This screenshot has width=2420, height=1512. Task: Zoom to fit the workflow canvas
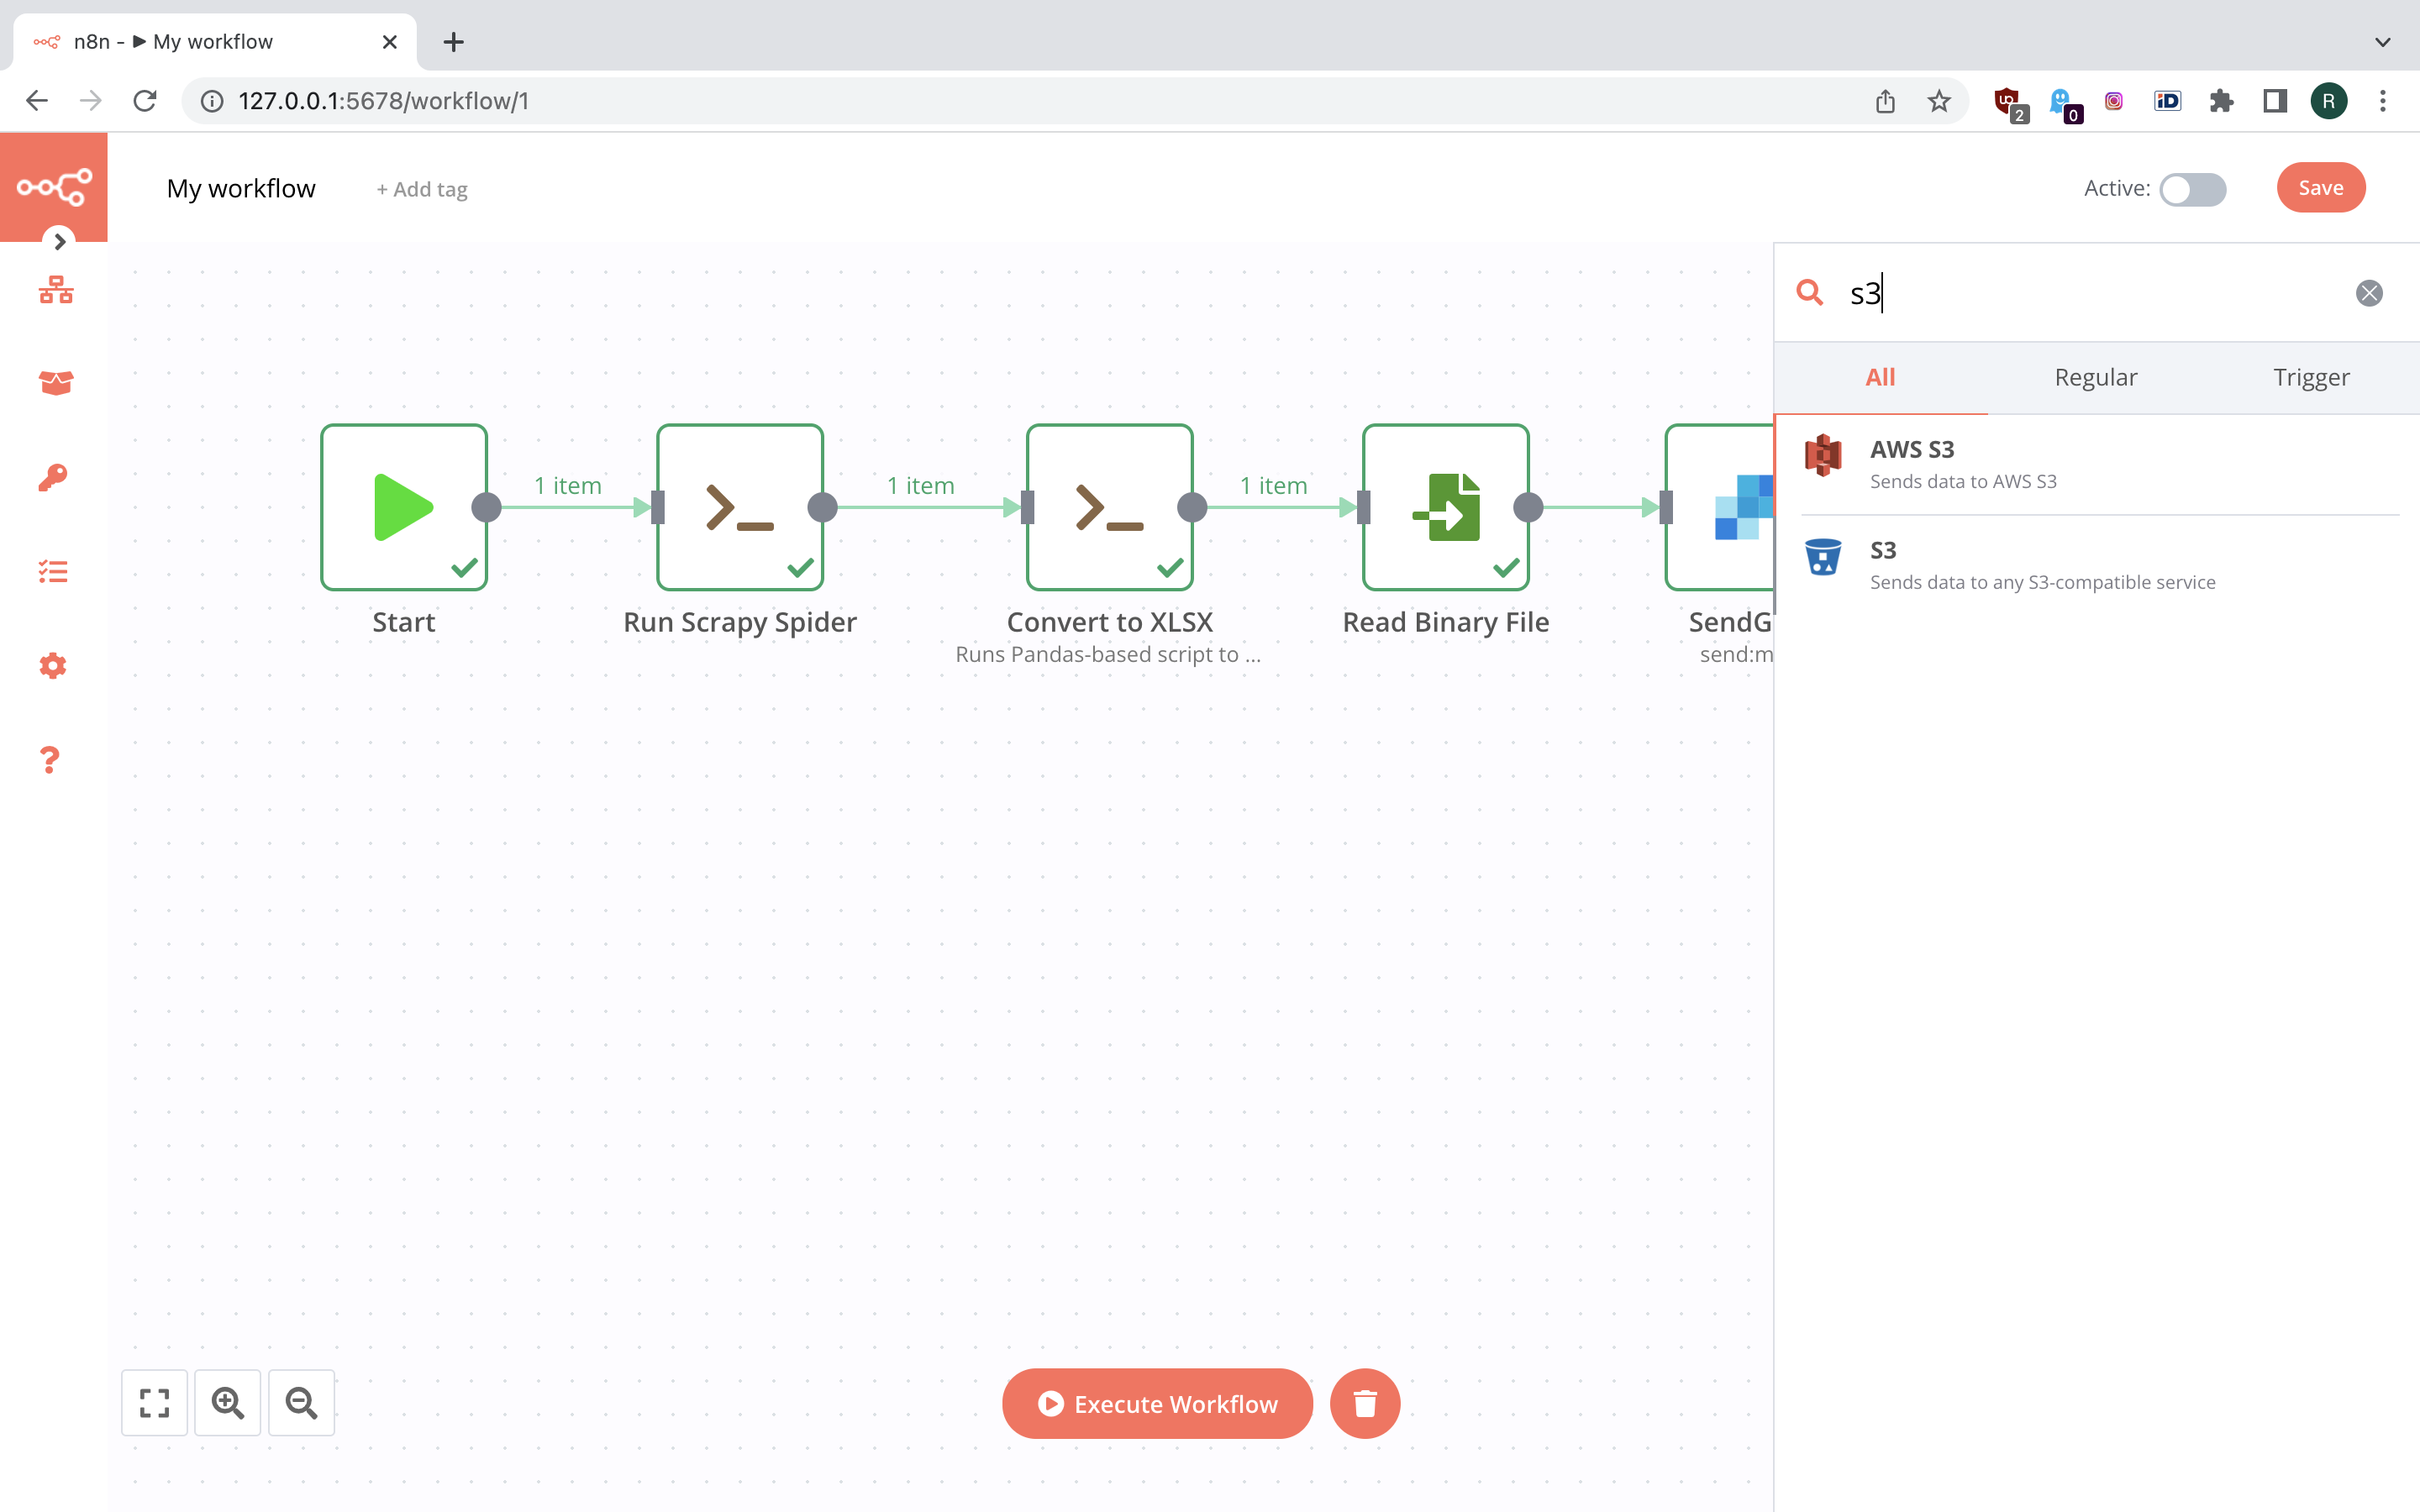point(155,1402)
